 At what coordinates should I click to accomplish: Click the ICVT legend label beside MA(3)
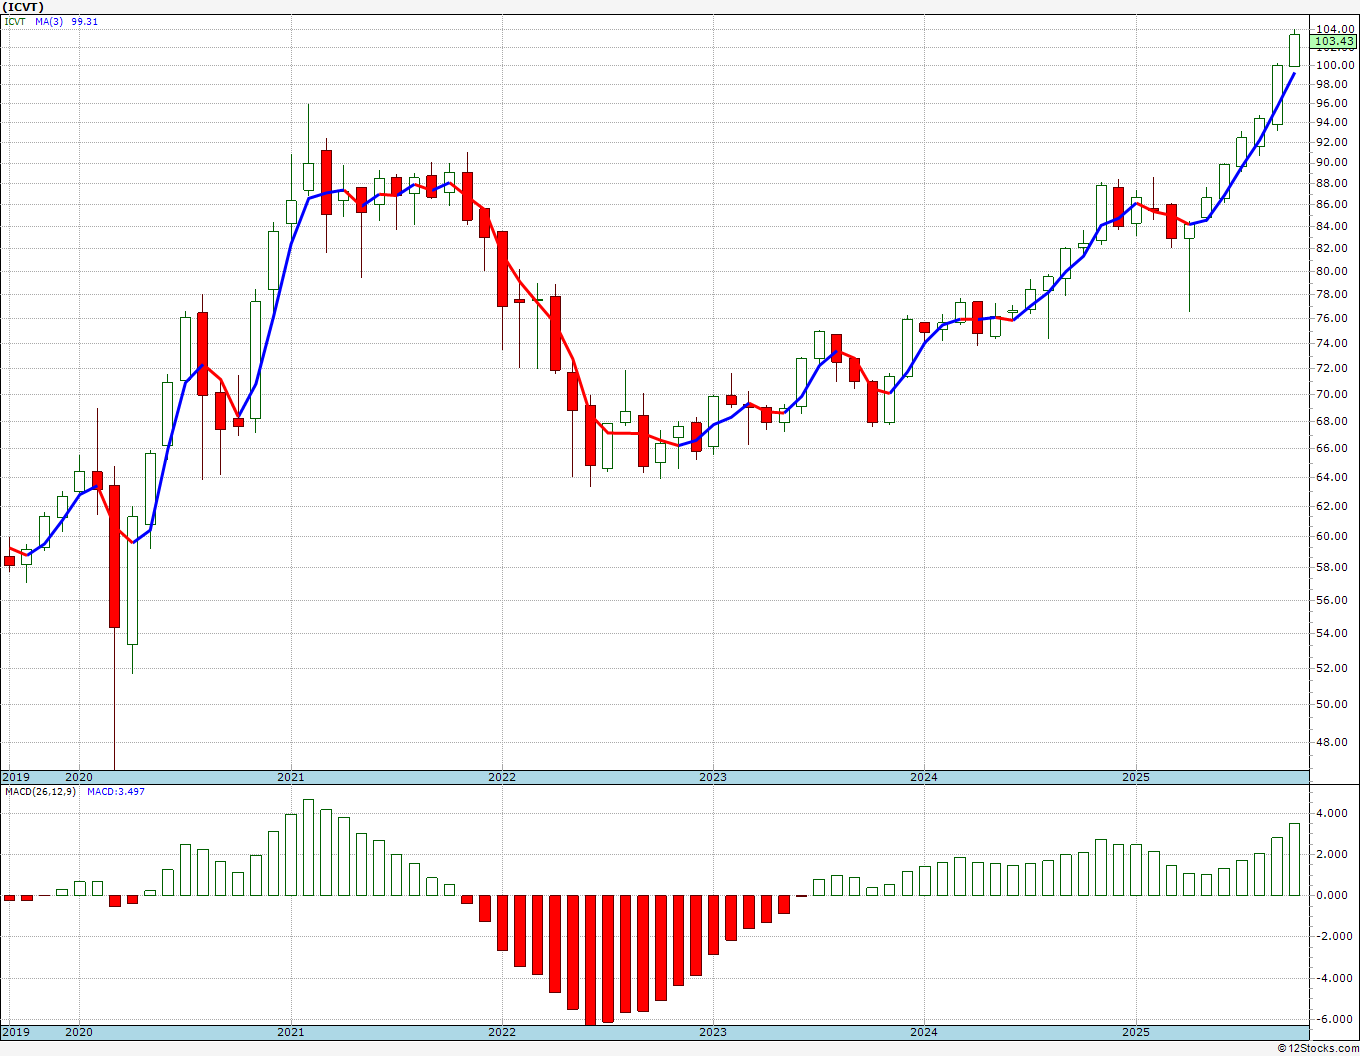point(15,21)
